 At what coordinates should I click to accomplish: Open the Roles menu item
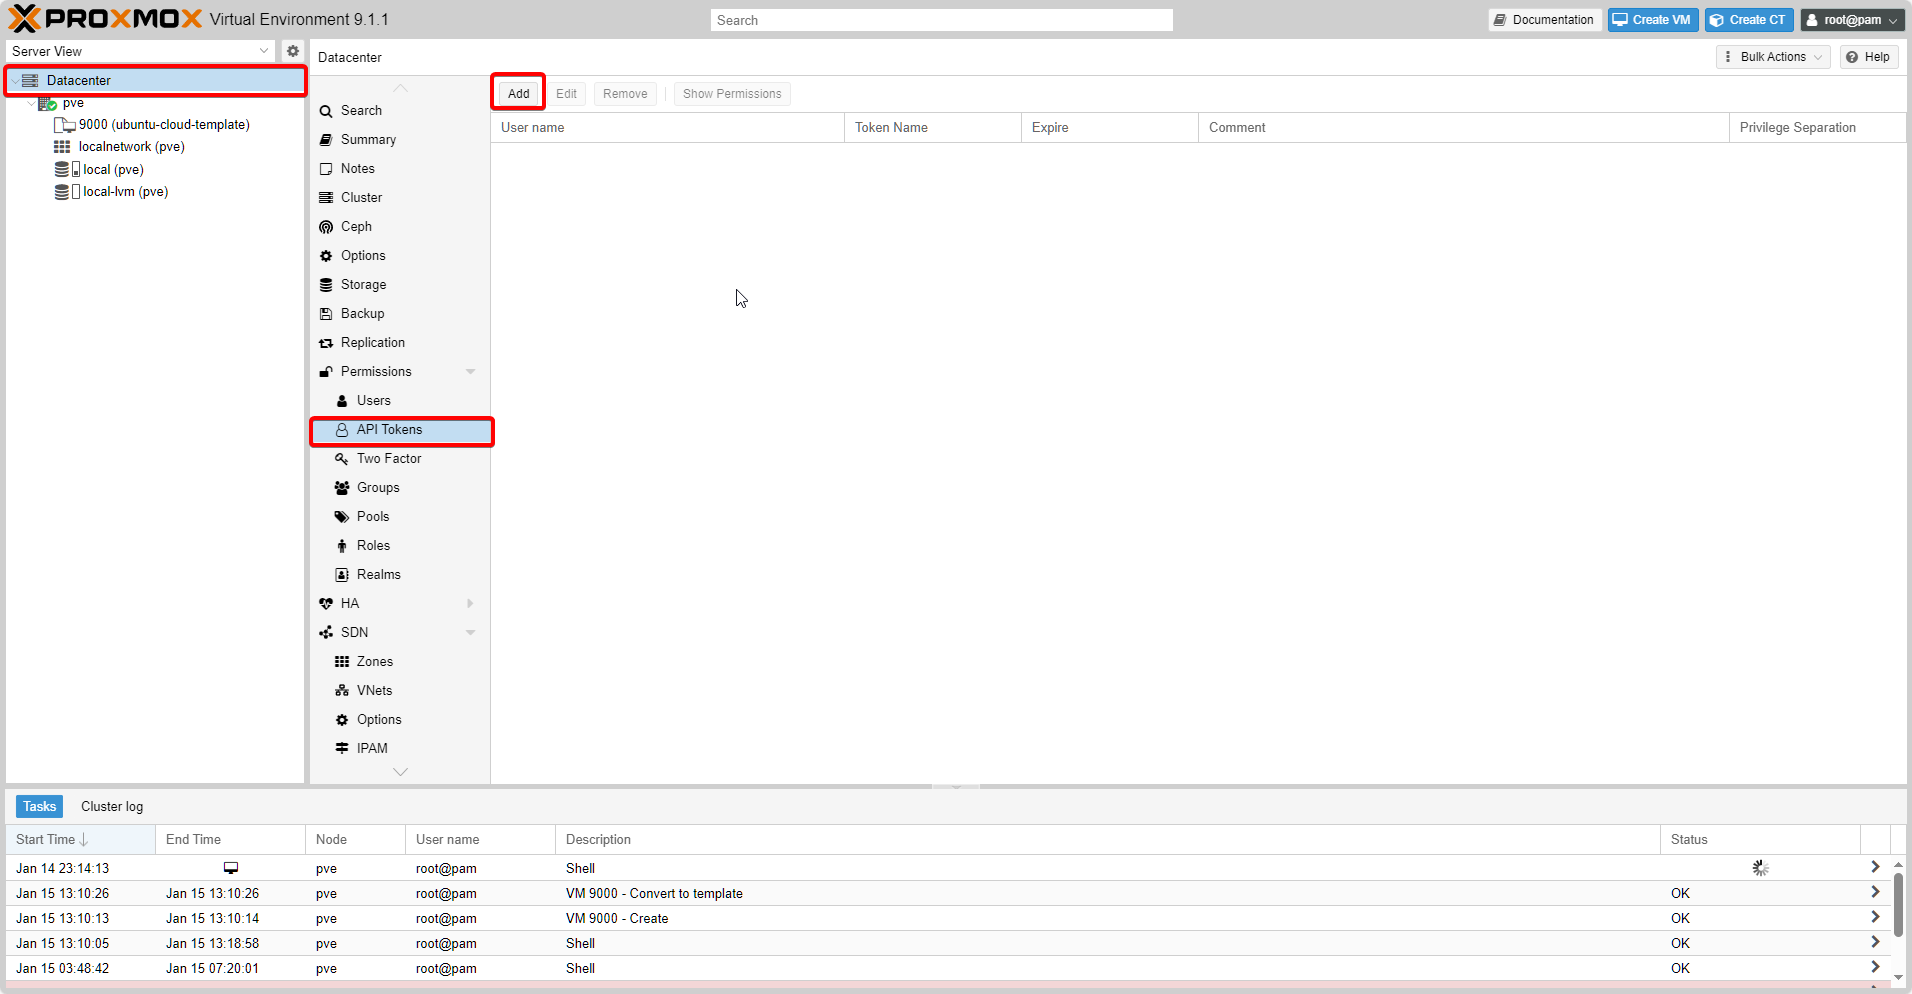[373, 546]
